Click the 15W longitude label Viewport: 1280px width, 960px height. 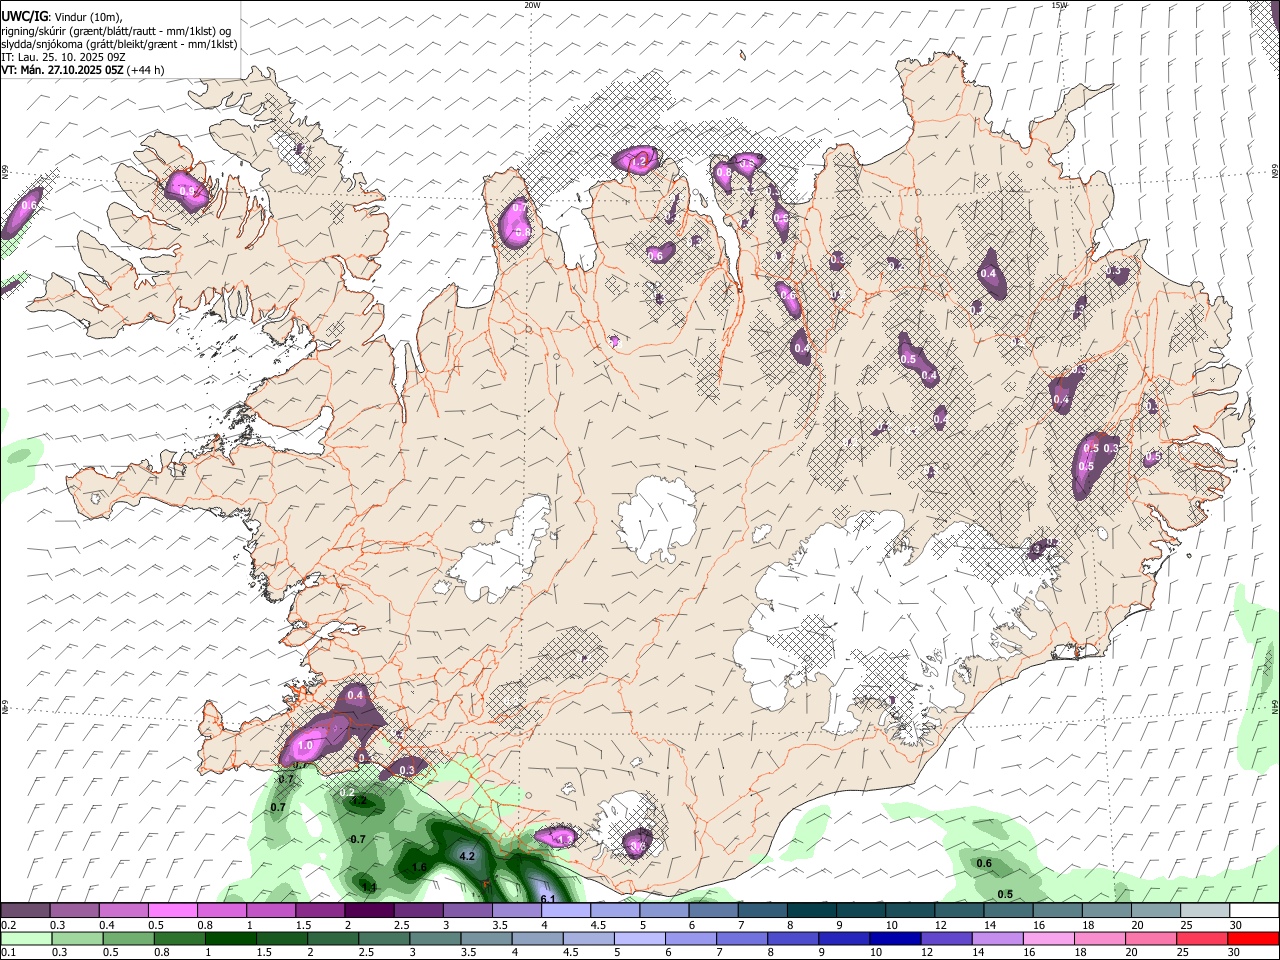pos(1059,5)
